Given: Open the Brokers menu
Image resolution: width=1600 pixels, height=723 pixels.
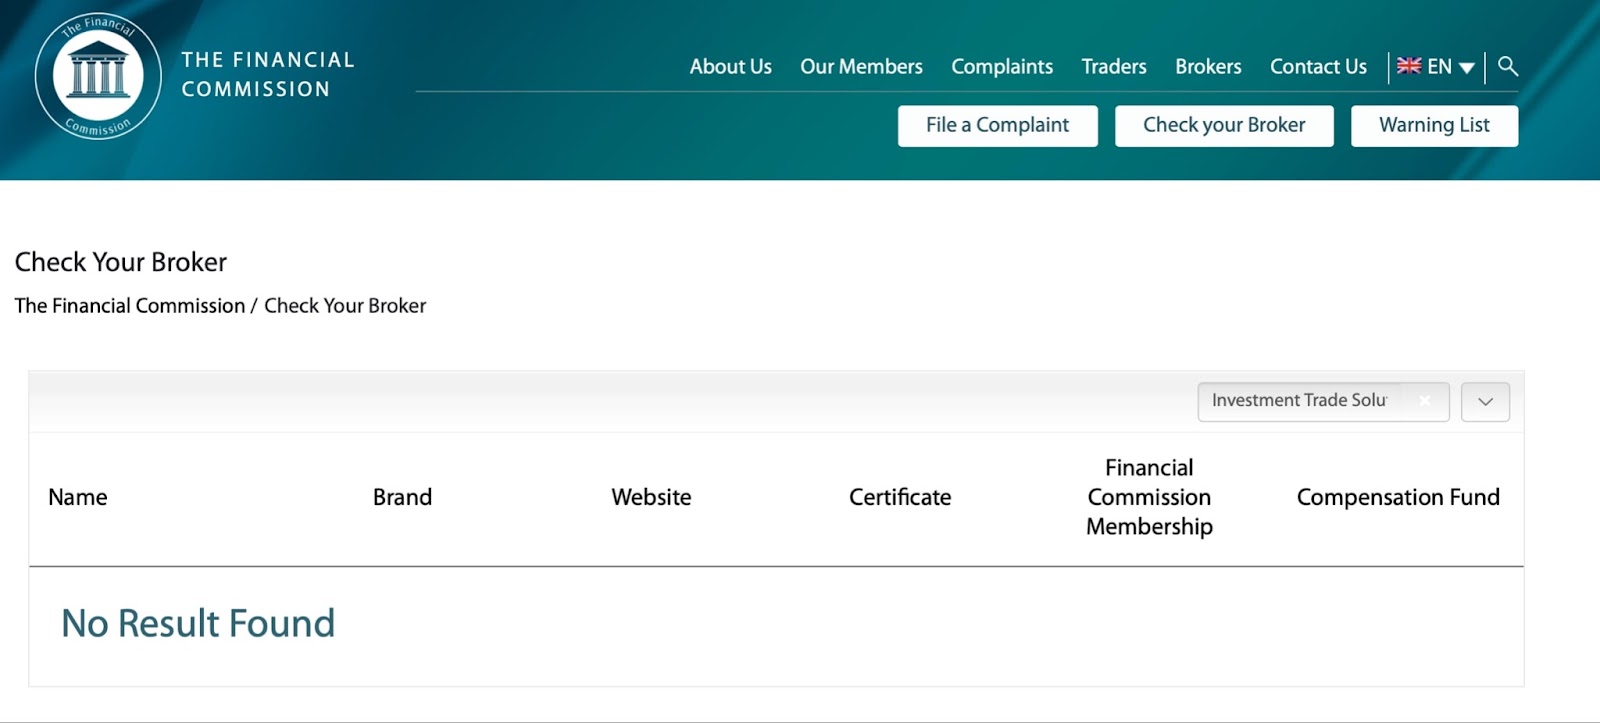Looking at the screenshot, I should 1208,67.
